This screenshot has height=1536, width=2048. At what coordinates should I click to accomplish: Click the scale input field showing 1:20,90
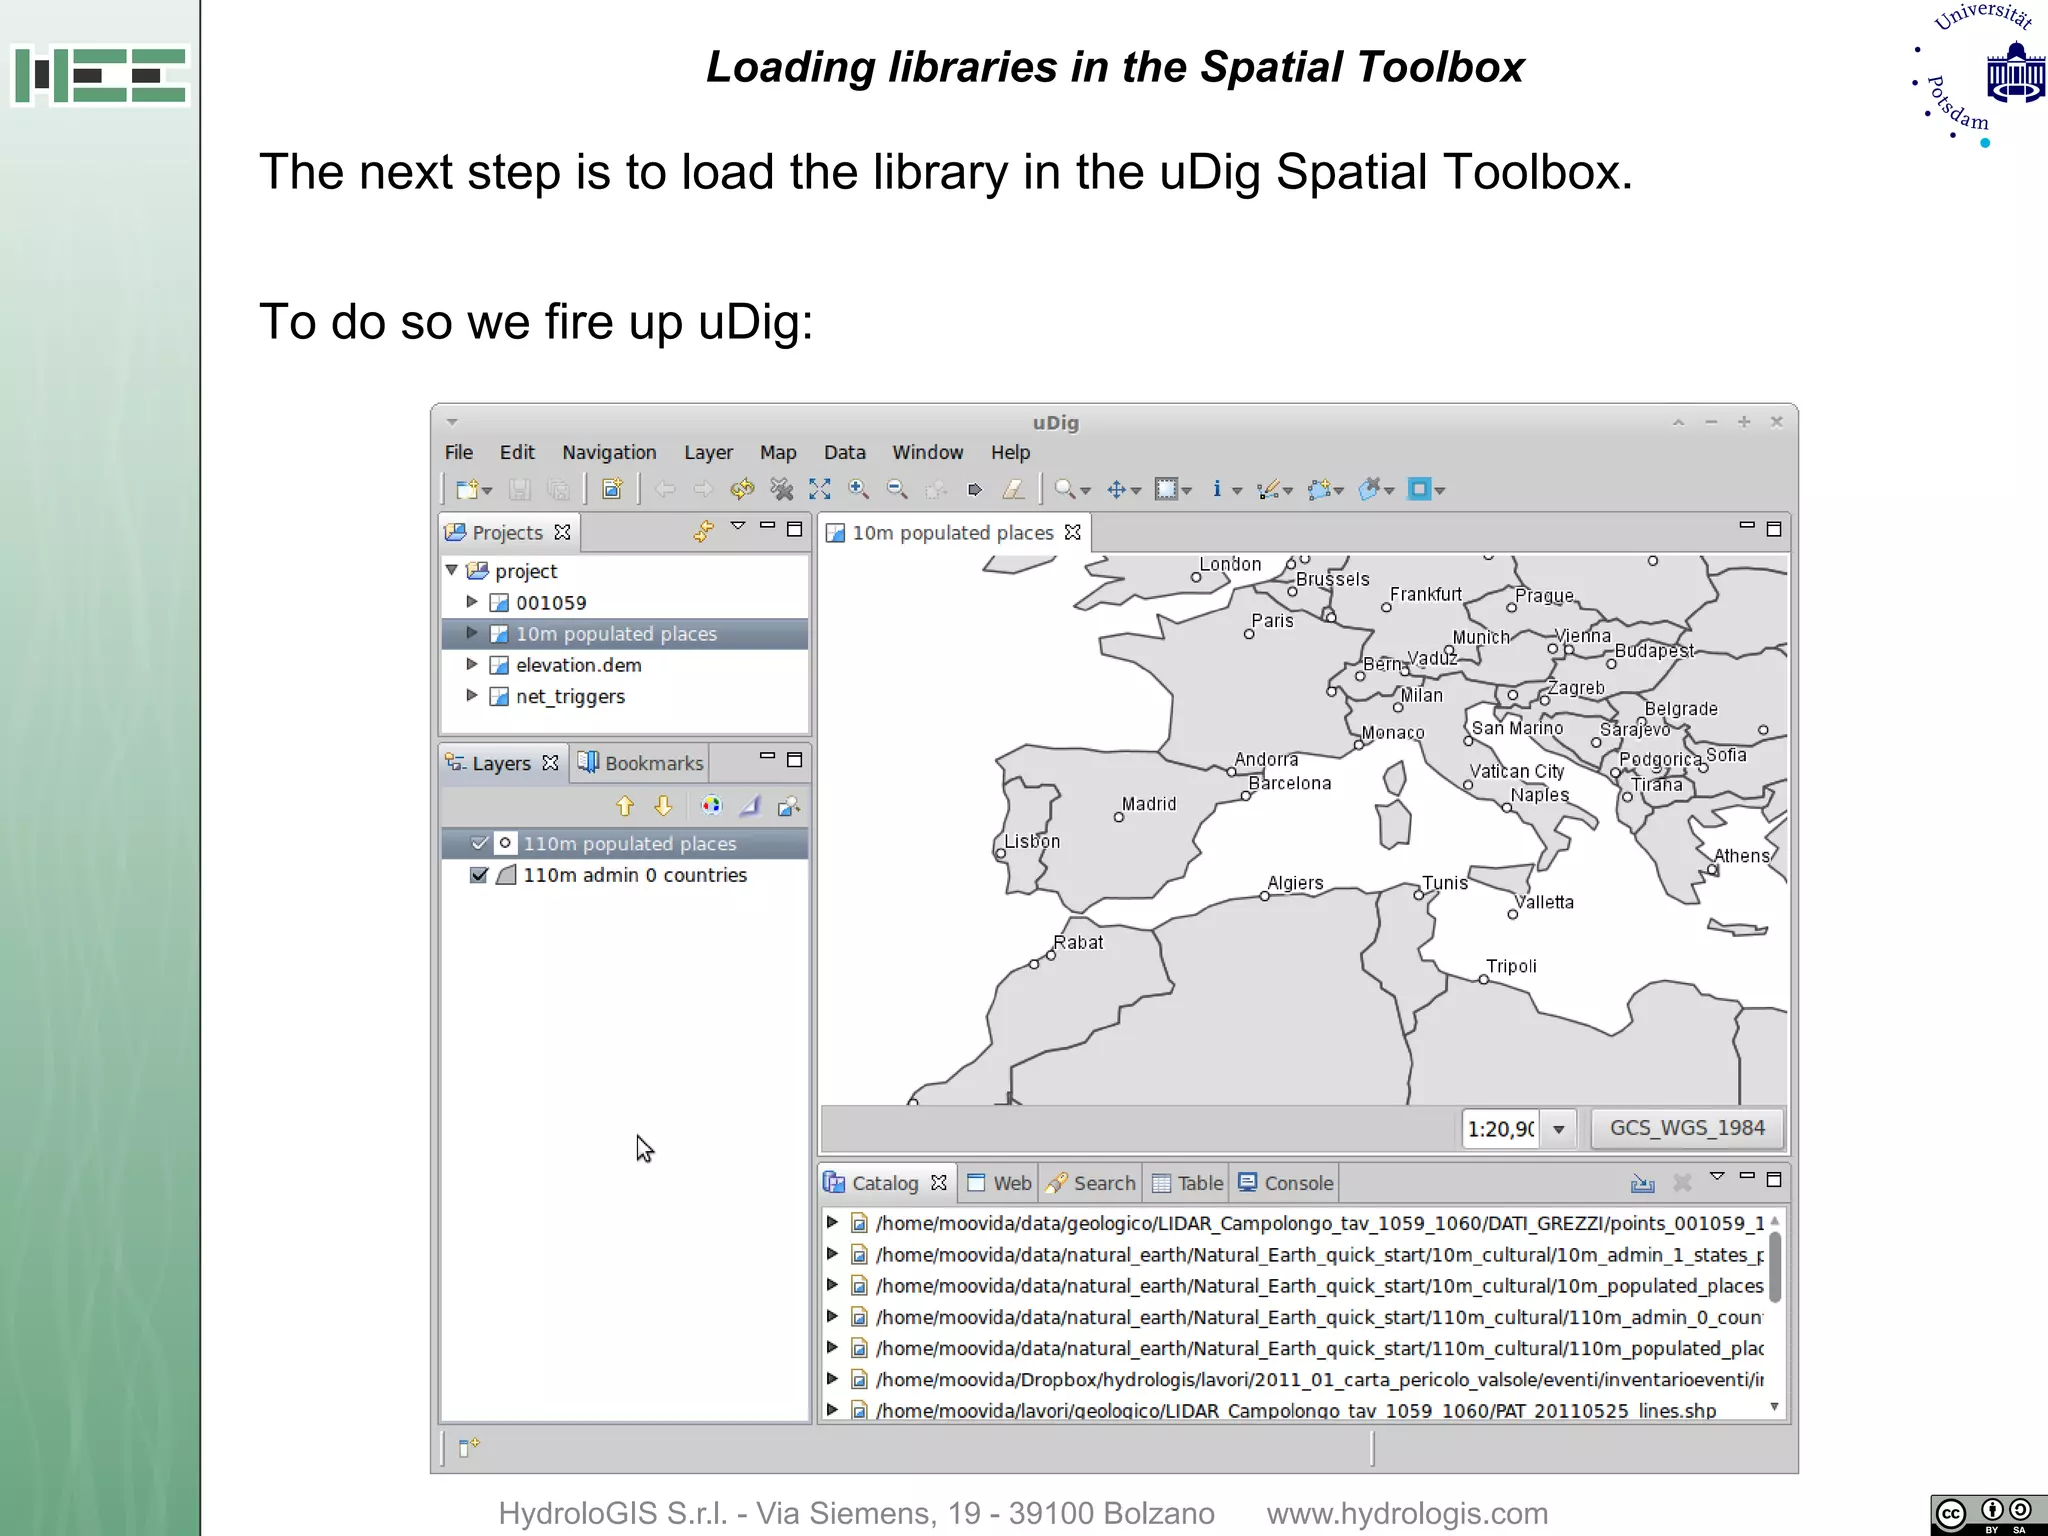tap(1501, 1129)
